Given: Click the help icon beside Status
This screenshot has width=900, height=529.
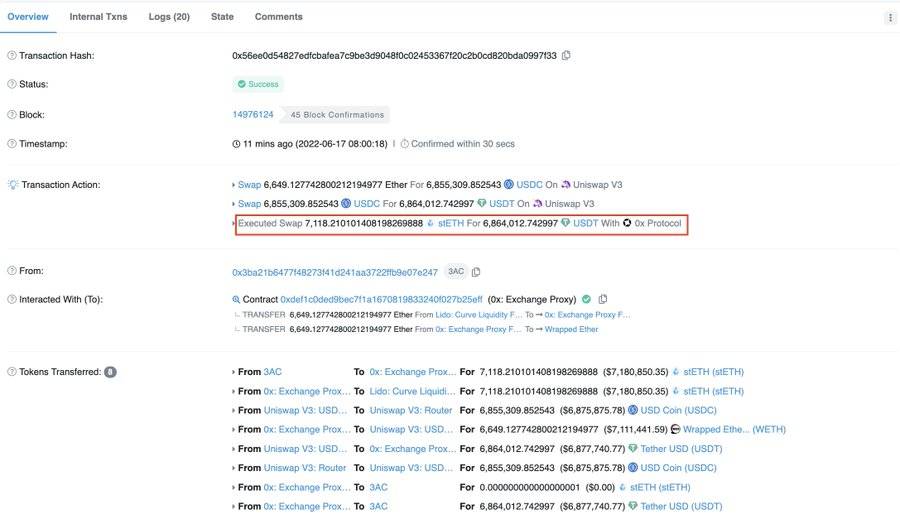Looking at the screenshot, I should (x=11, y=84).
